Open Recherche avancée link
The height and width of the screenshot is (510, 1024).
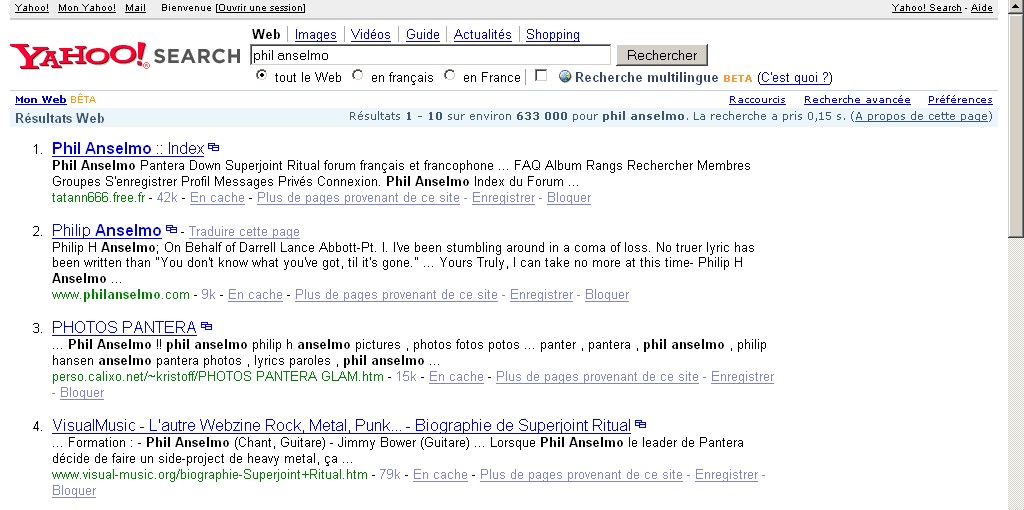(857, 99)
